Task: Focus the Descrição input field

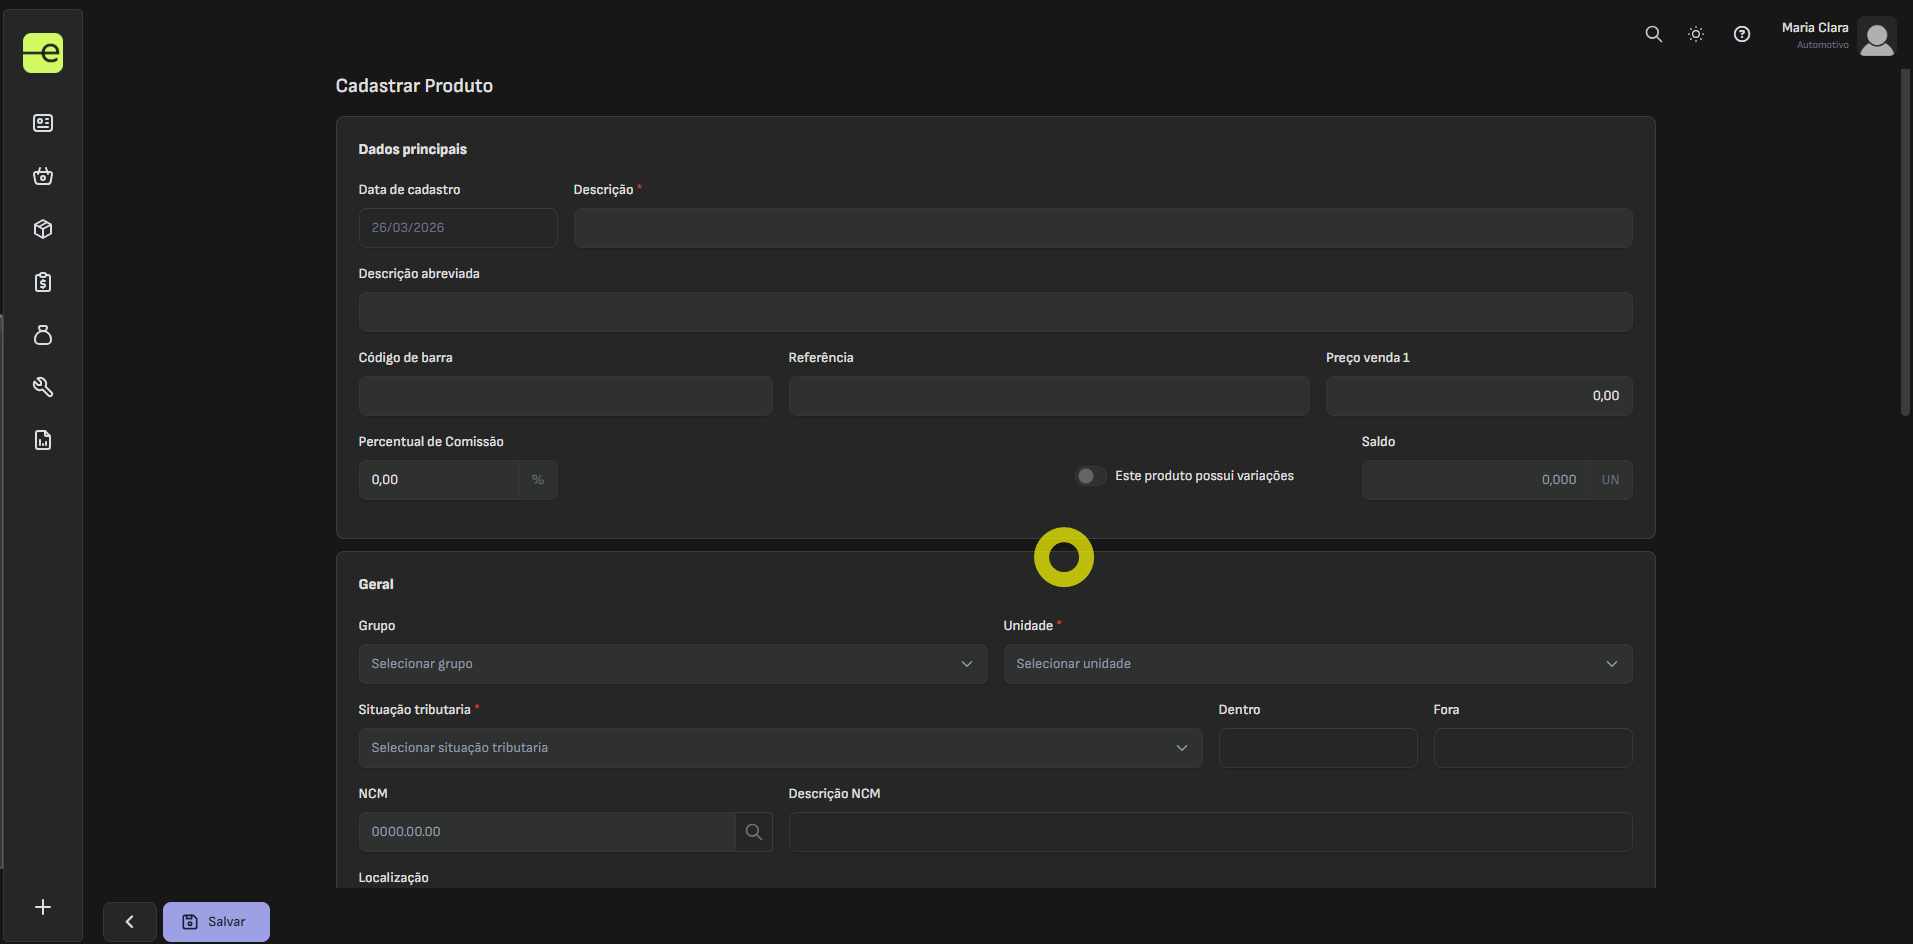Action: click(x=1102, y=228)
